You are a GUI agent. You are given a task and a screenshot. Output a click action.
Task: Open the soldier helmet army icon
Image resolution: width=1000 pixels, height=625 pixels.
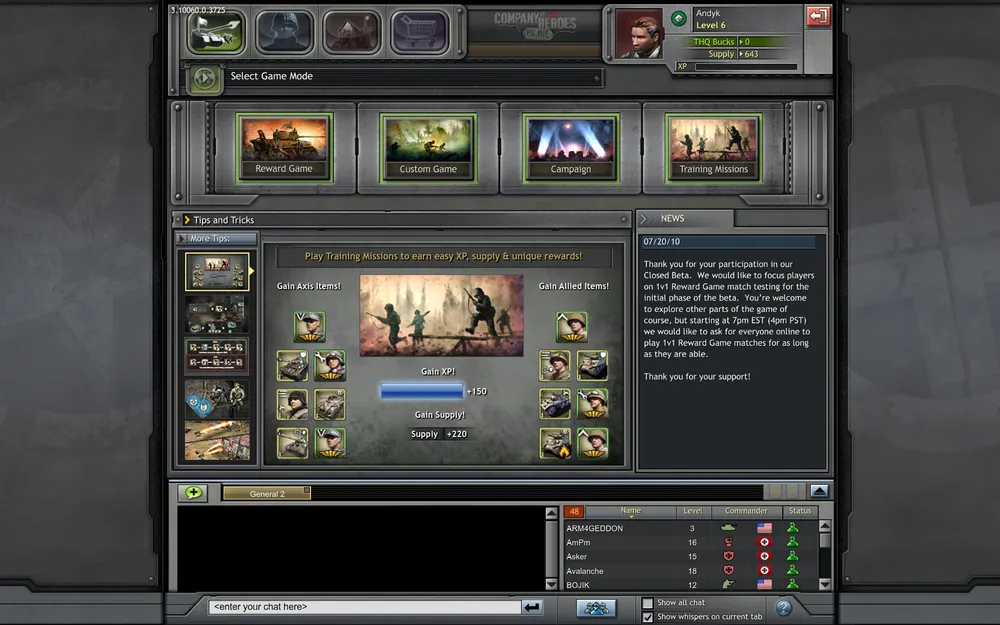(284, 31)
